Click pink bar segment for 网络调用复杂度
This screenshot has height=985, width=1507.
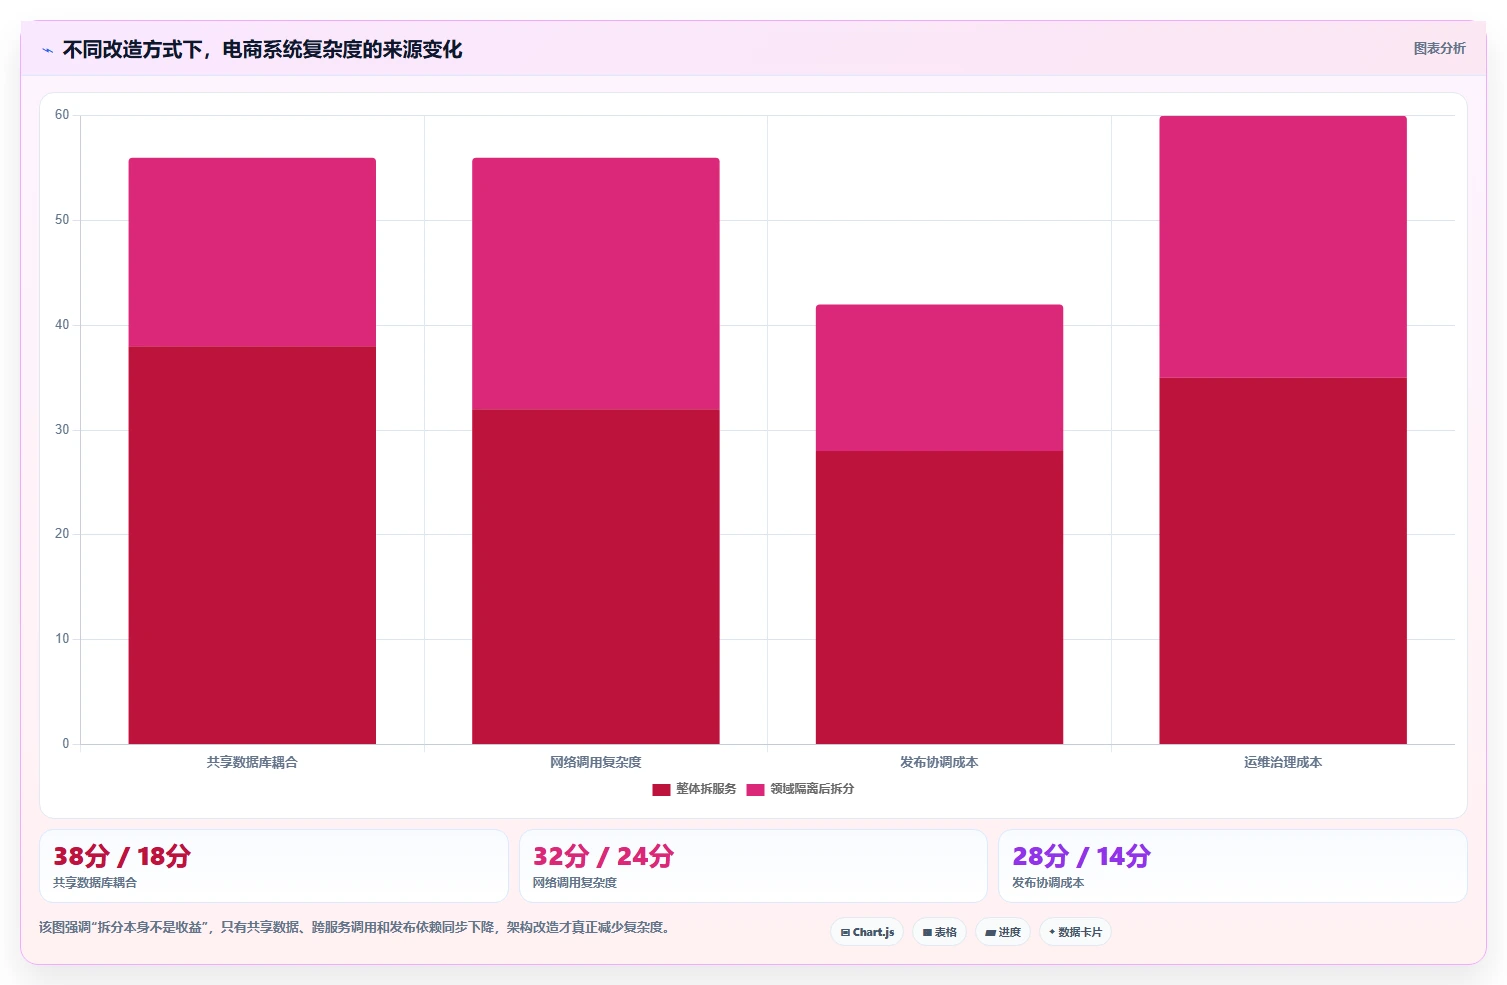point(596,284)
